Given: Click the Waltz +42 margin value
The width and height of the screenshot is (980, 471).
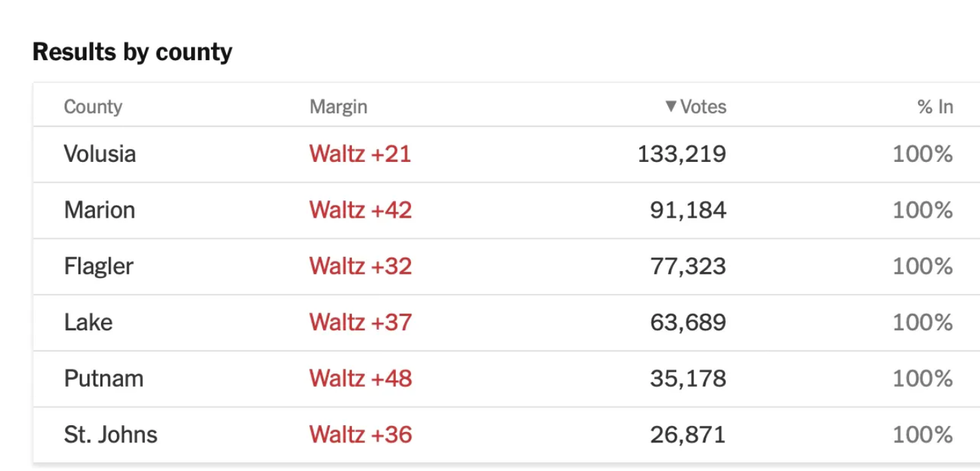Looking at the screenshot, I should pos(360,210).
